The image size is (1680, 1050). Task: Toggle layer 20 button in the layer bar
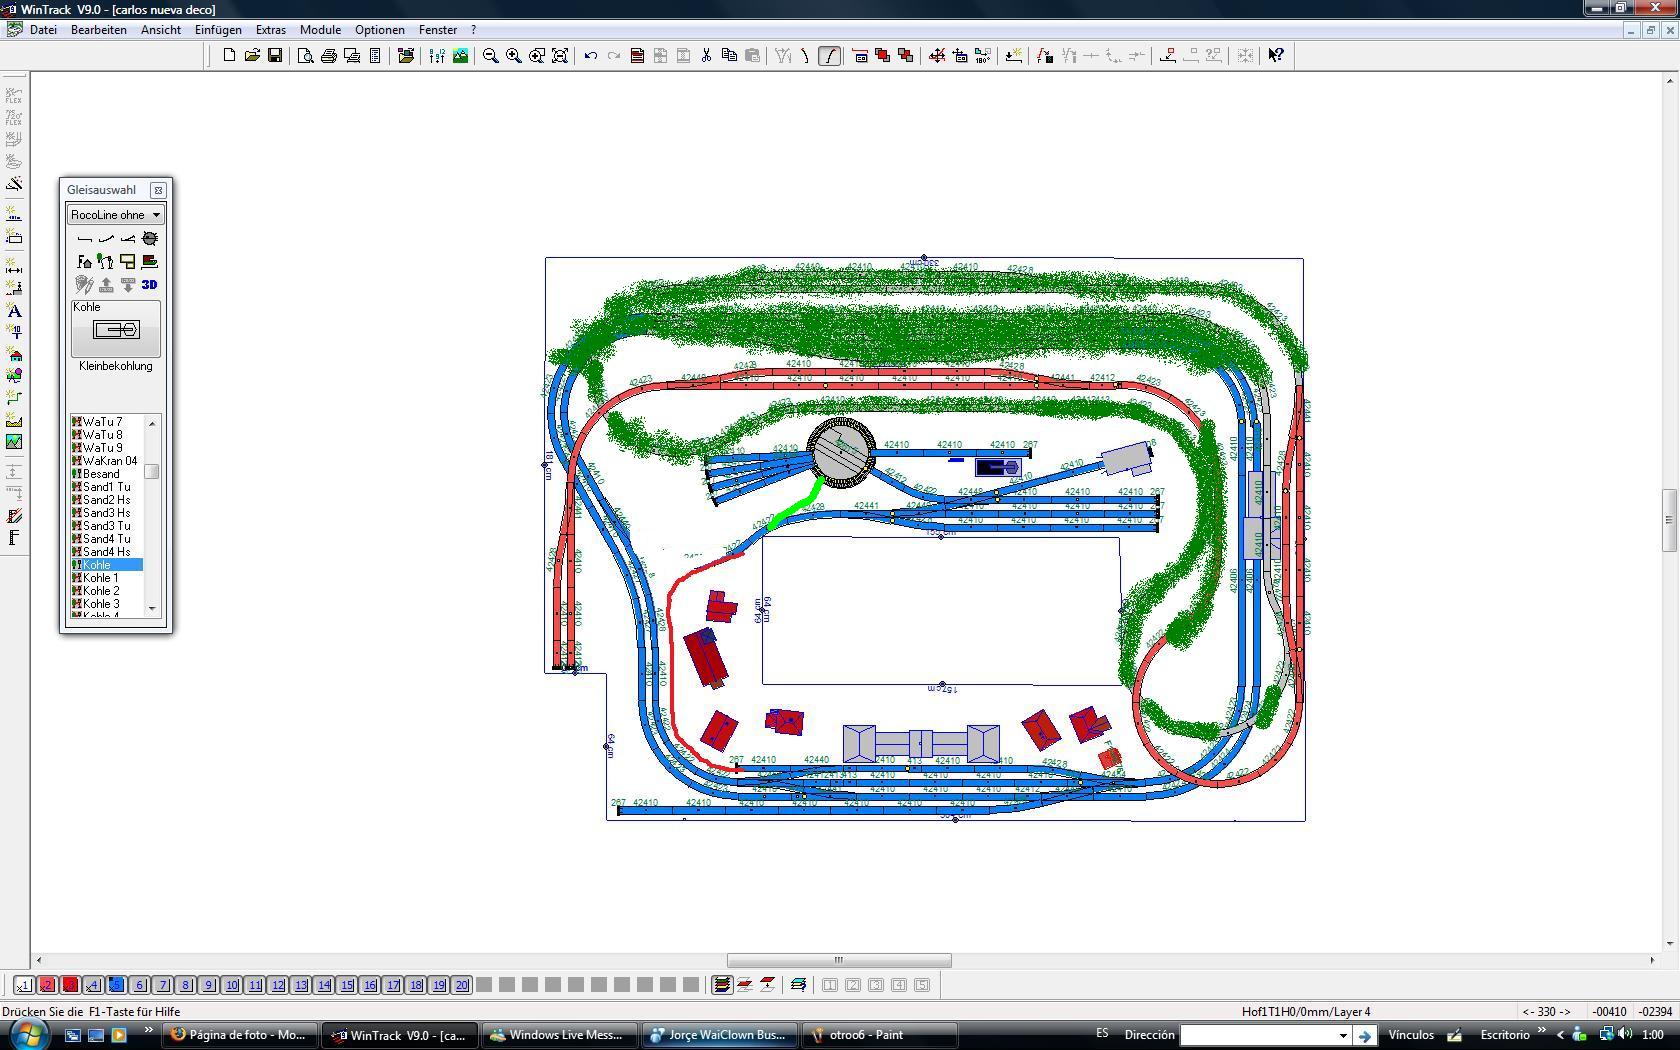462,985
